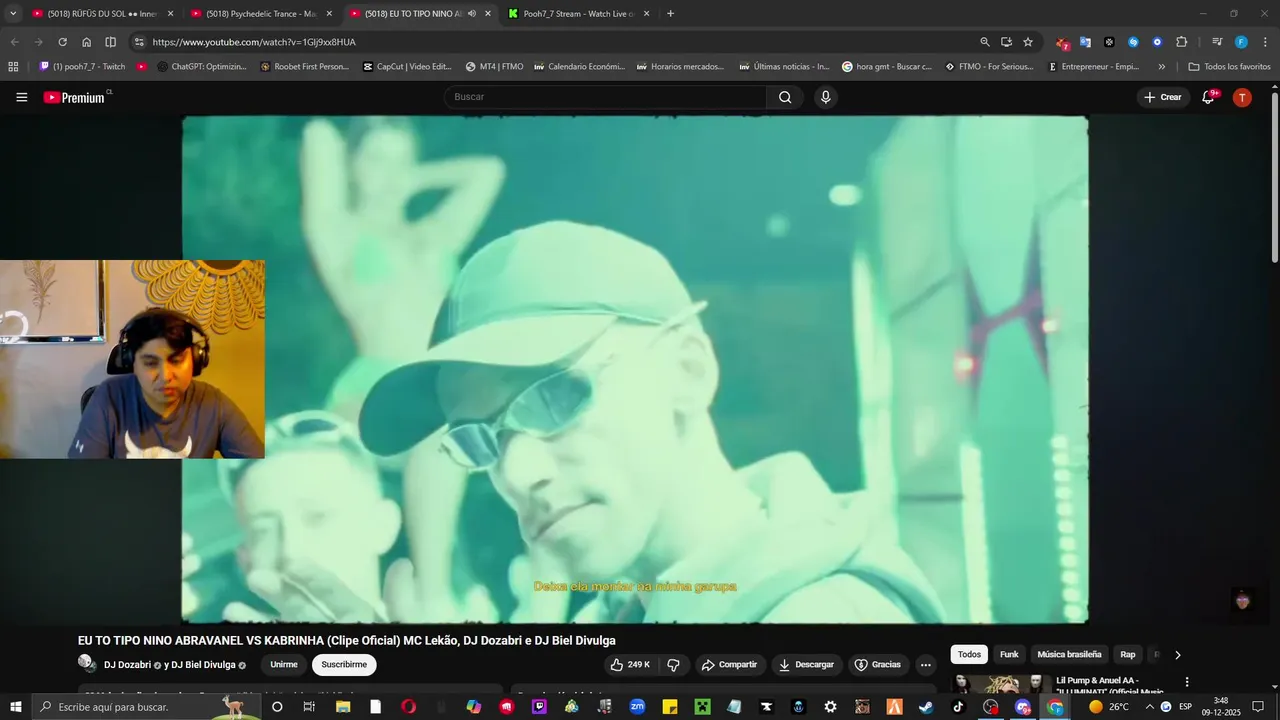Click the Unirme button
This screenshot has width=1280, height=720.
click(284, 664)
